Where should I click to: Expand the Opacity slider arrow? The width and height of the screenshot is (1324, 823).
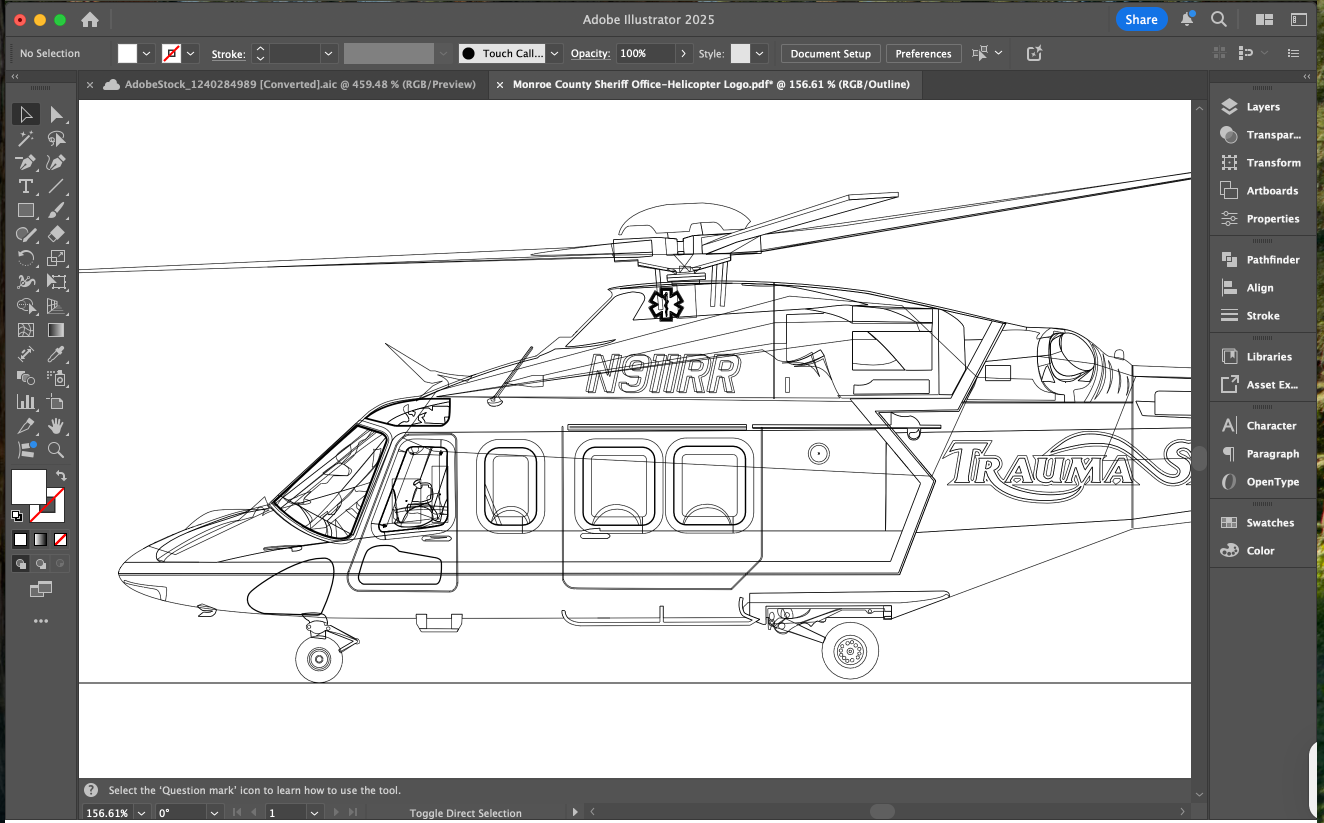(684, 53)
